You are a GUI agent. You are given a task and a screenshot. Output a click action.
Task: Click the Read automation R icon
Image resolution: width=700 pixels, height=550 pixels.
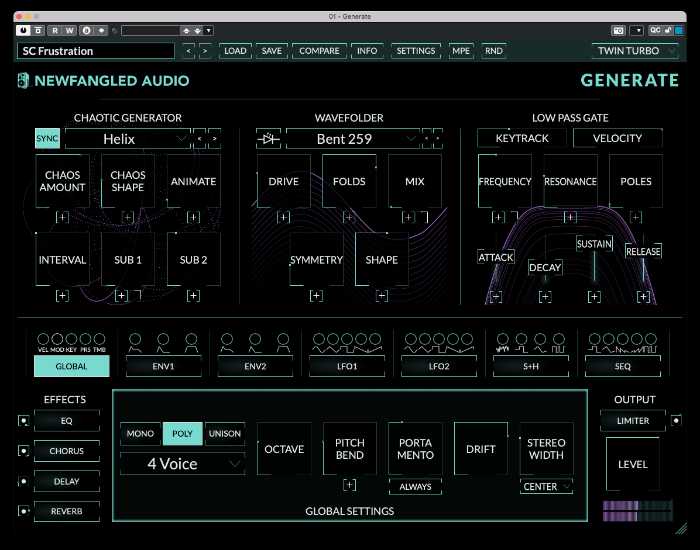(x=55, y=30)
